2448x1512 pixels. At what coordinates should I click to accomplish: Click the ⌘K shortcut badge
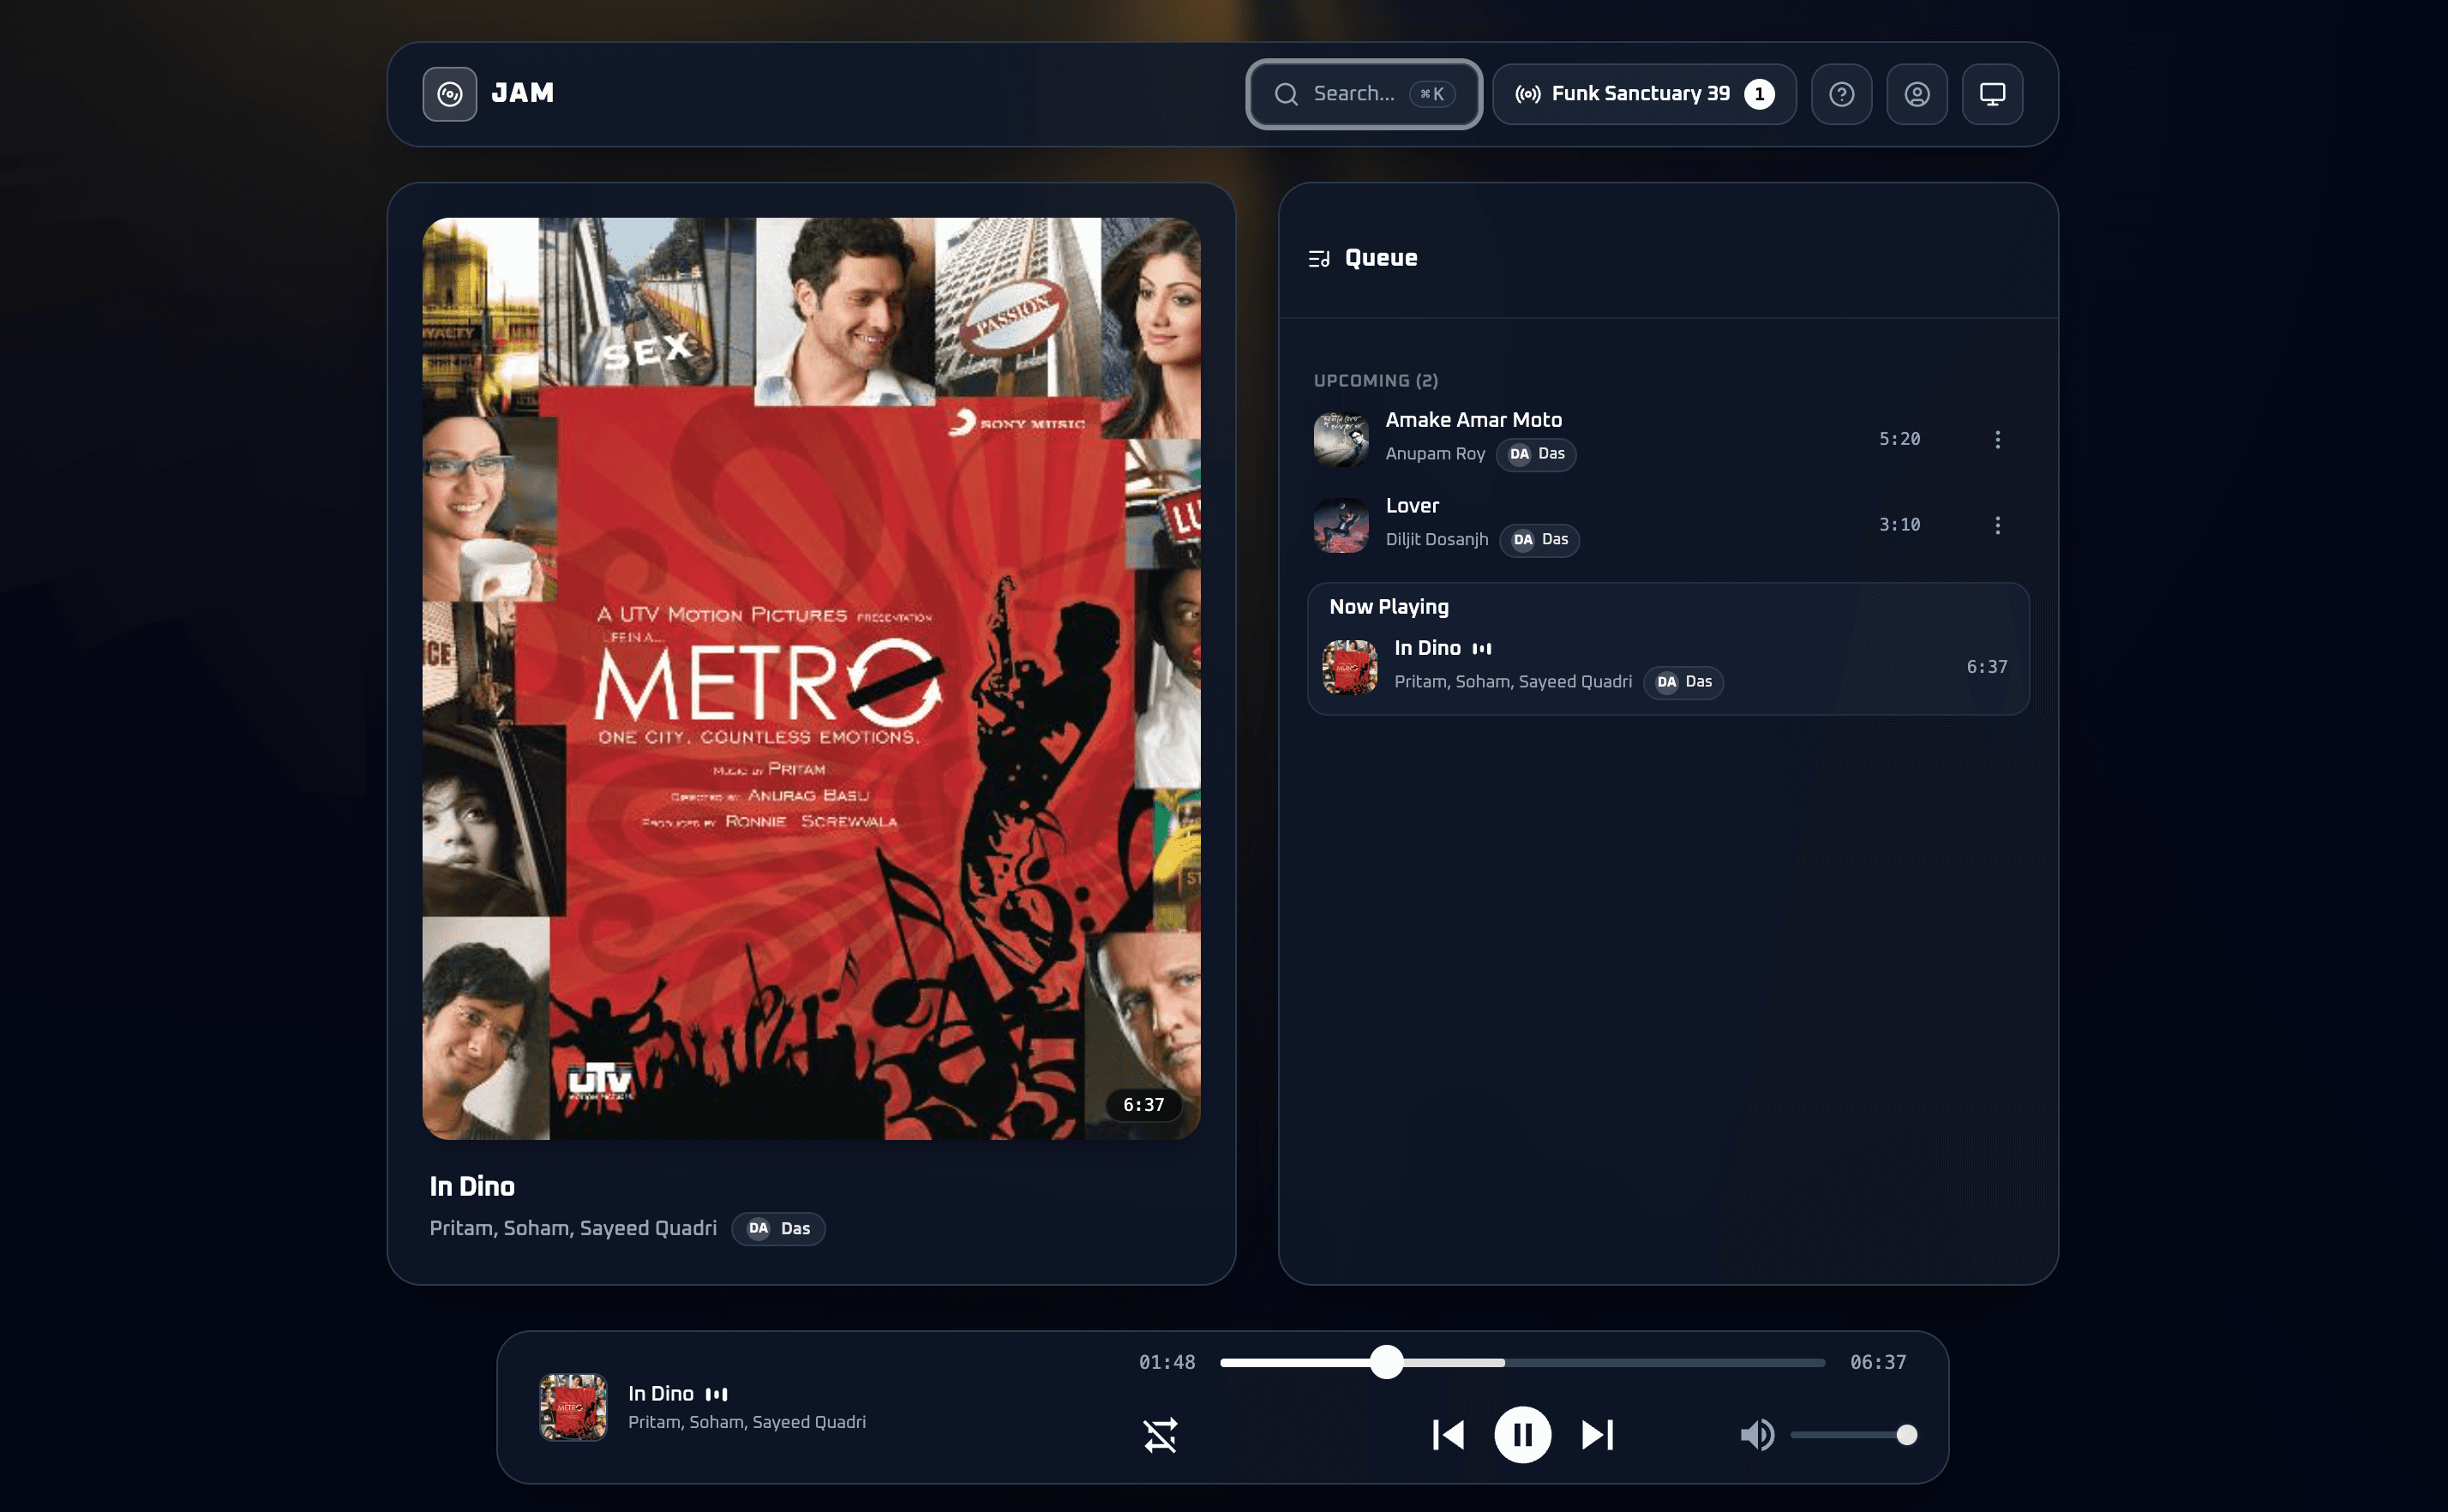click(1431, 94)
